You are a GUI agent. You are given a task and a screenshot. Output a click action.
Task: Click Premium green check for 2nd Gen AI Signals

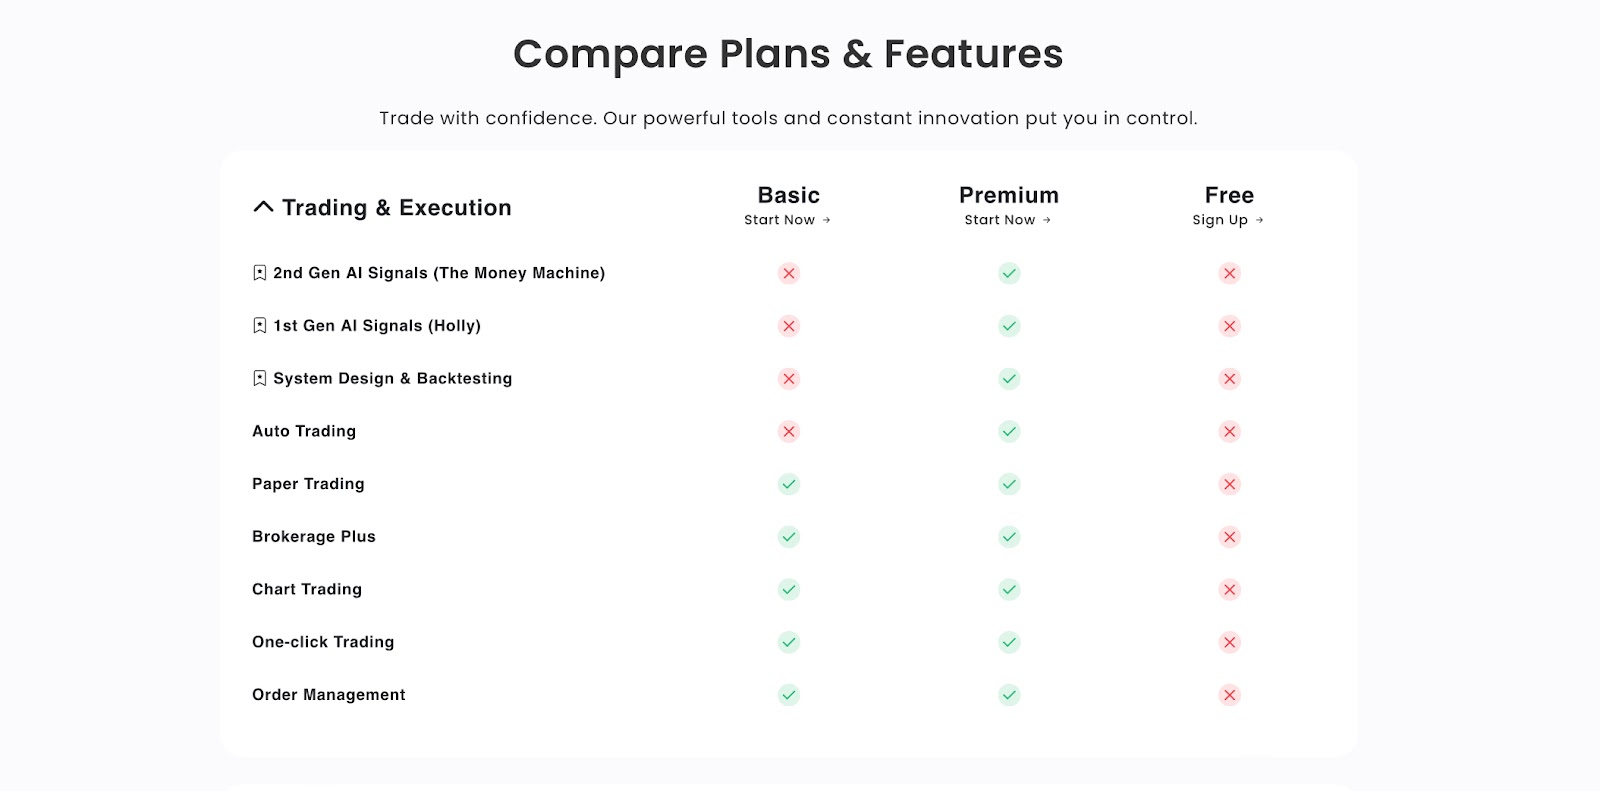click(x=1009, y=273)
